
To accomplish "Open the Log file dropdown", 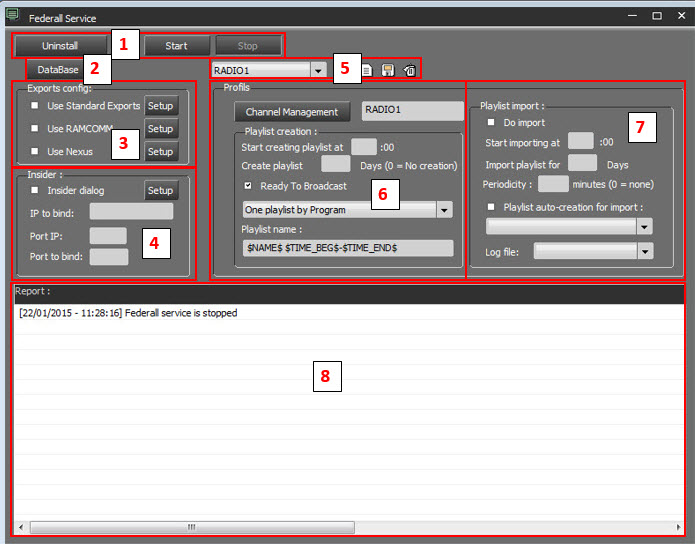I will pos(644,252).
